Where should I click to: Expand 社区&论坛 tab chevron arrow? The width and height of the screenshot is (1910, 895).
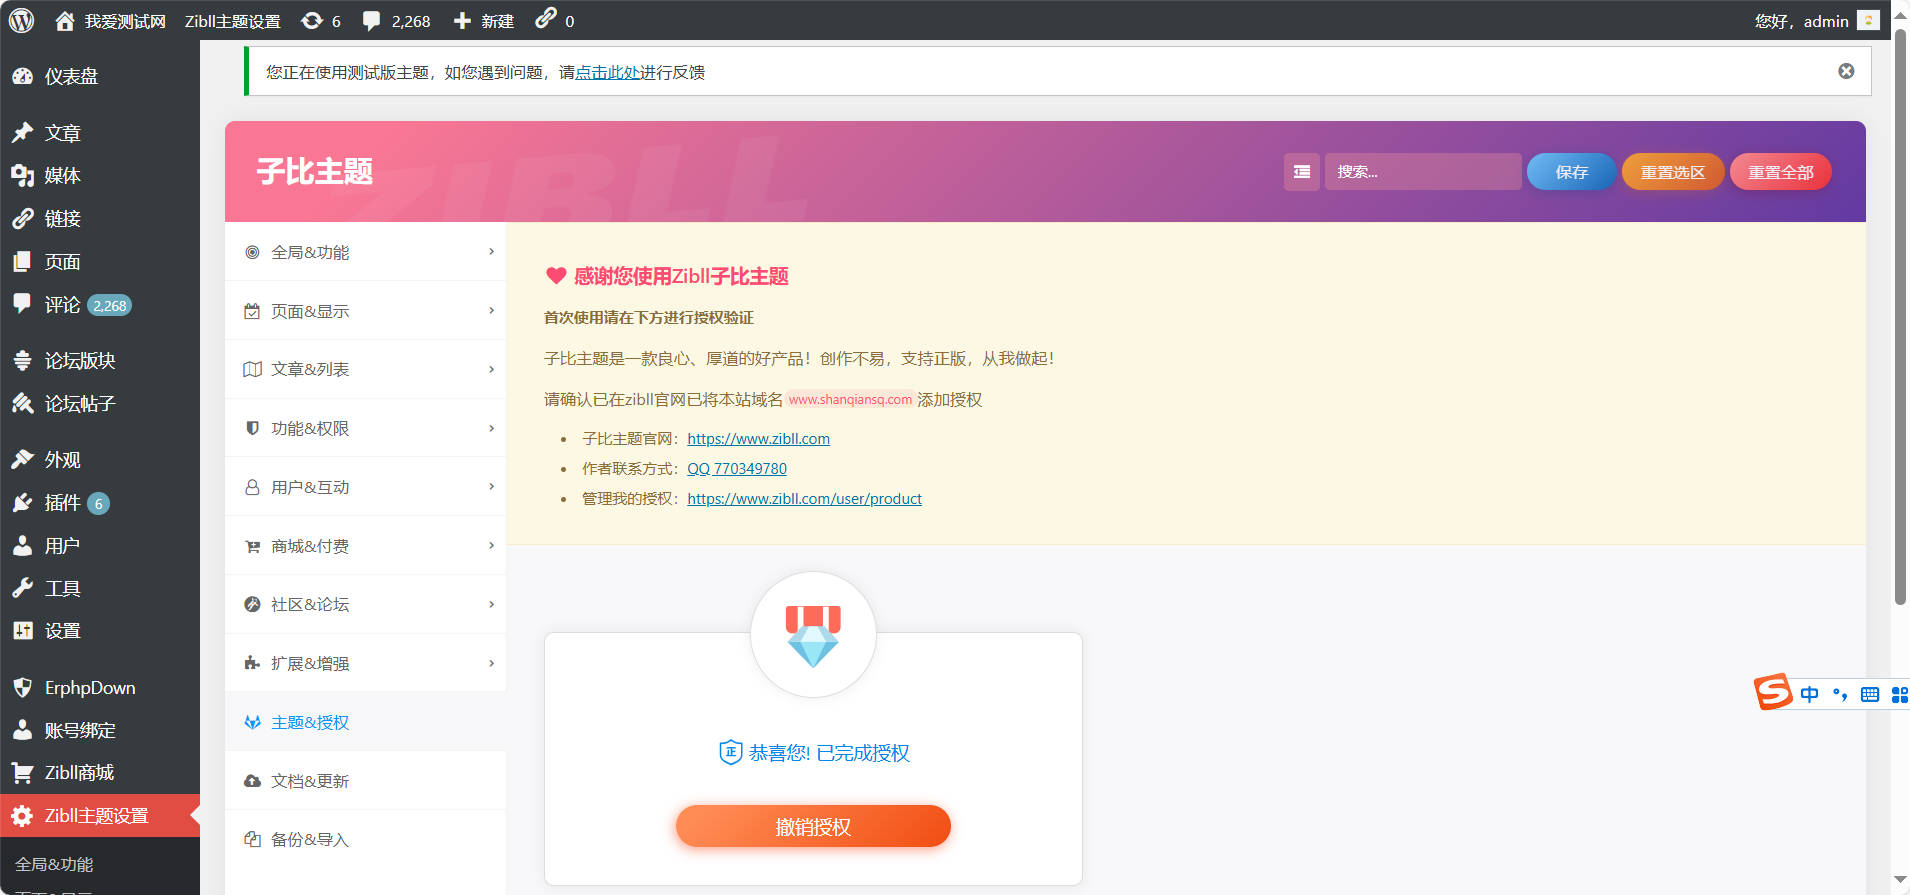[x=491, y=604]
